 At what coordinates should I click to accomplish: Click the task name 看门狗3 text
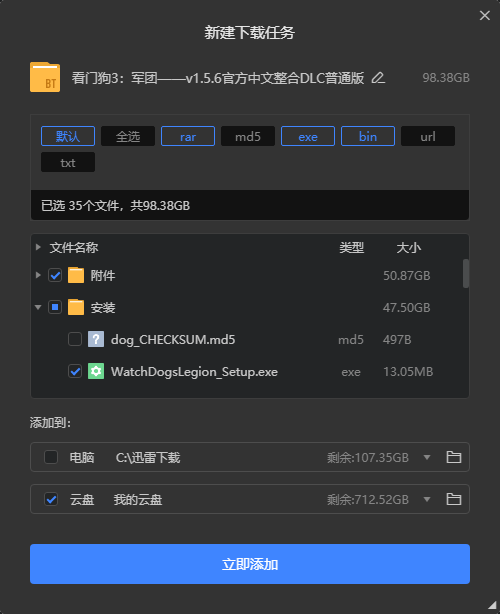click(218, 78)
